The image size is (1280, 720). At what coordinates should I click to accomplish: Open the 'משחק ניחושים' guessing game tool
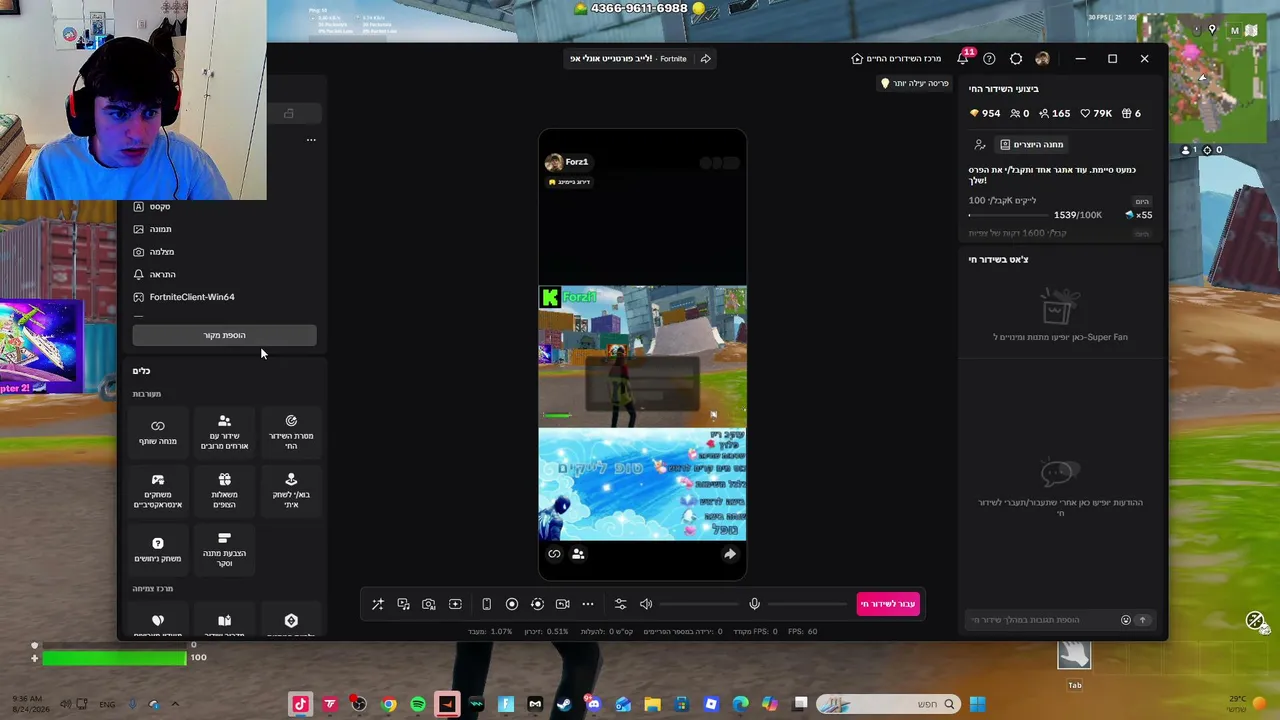click(x=158, y=549)
